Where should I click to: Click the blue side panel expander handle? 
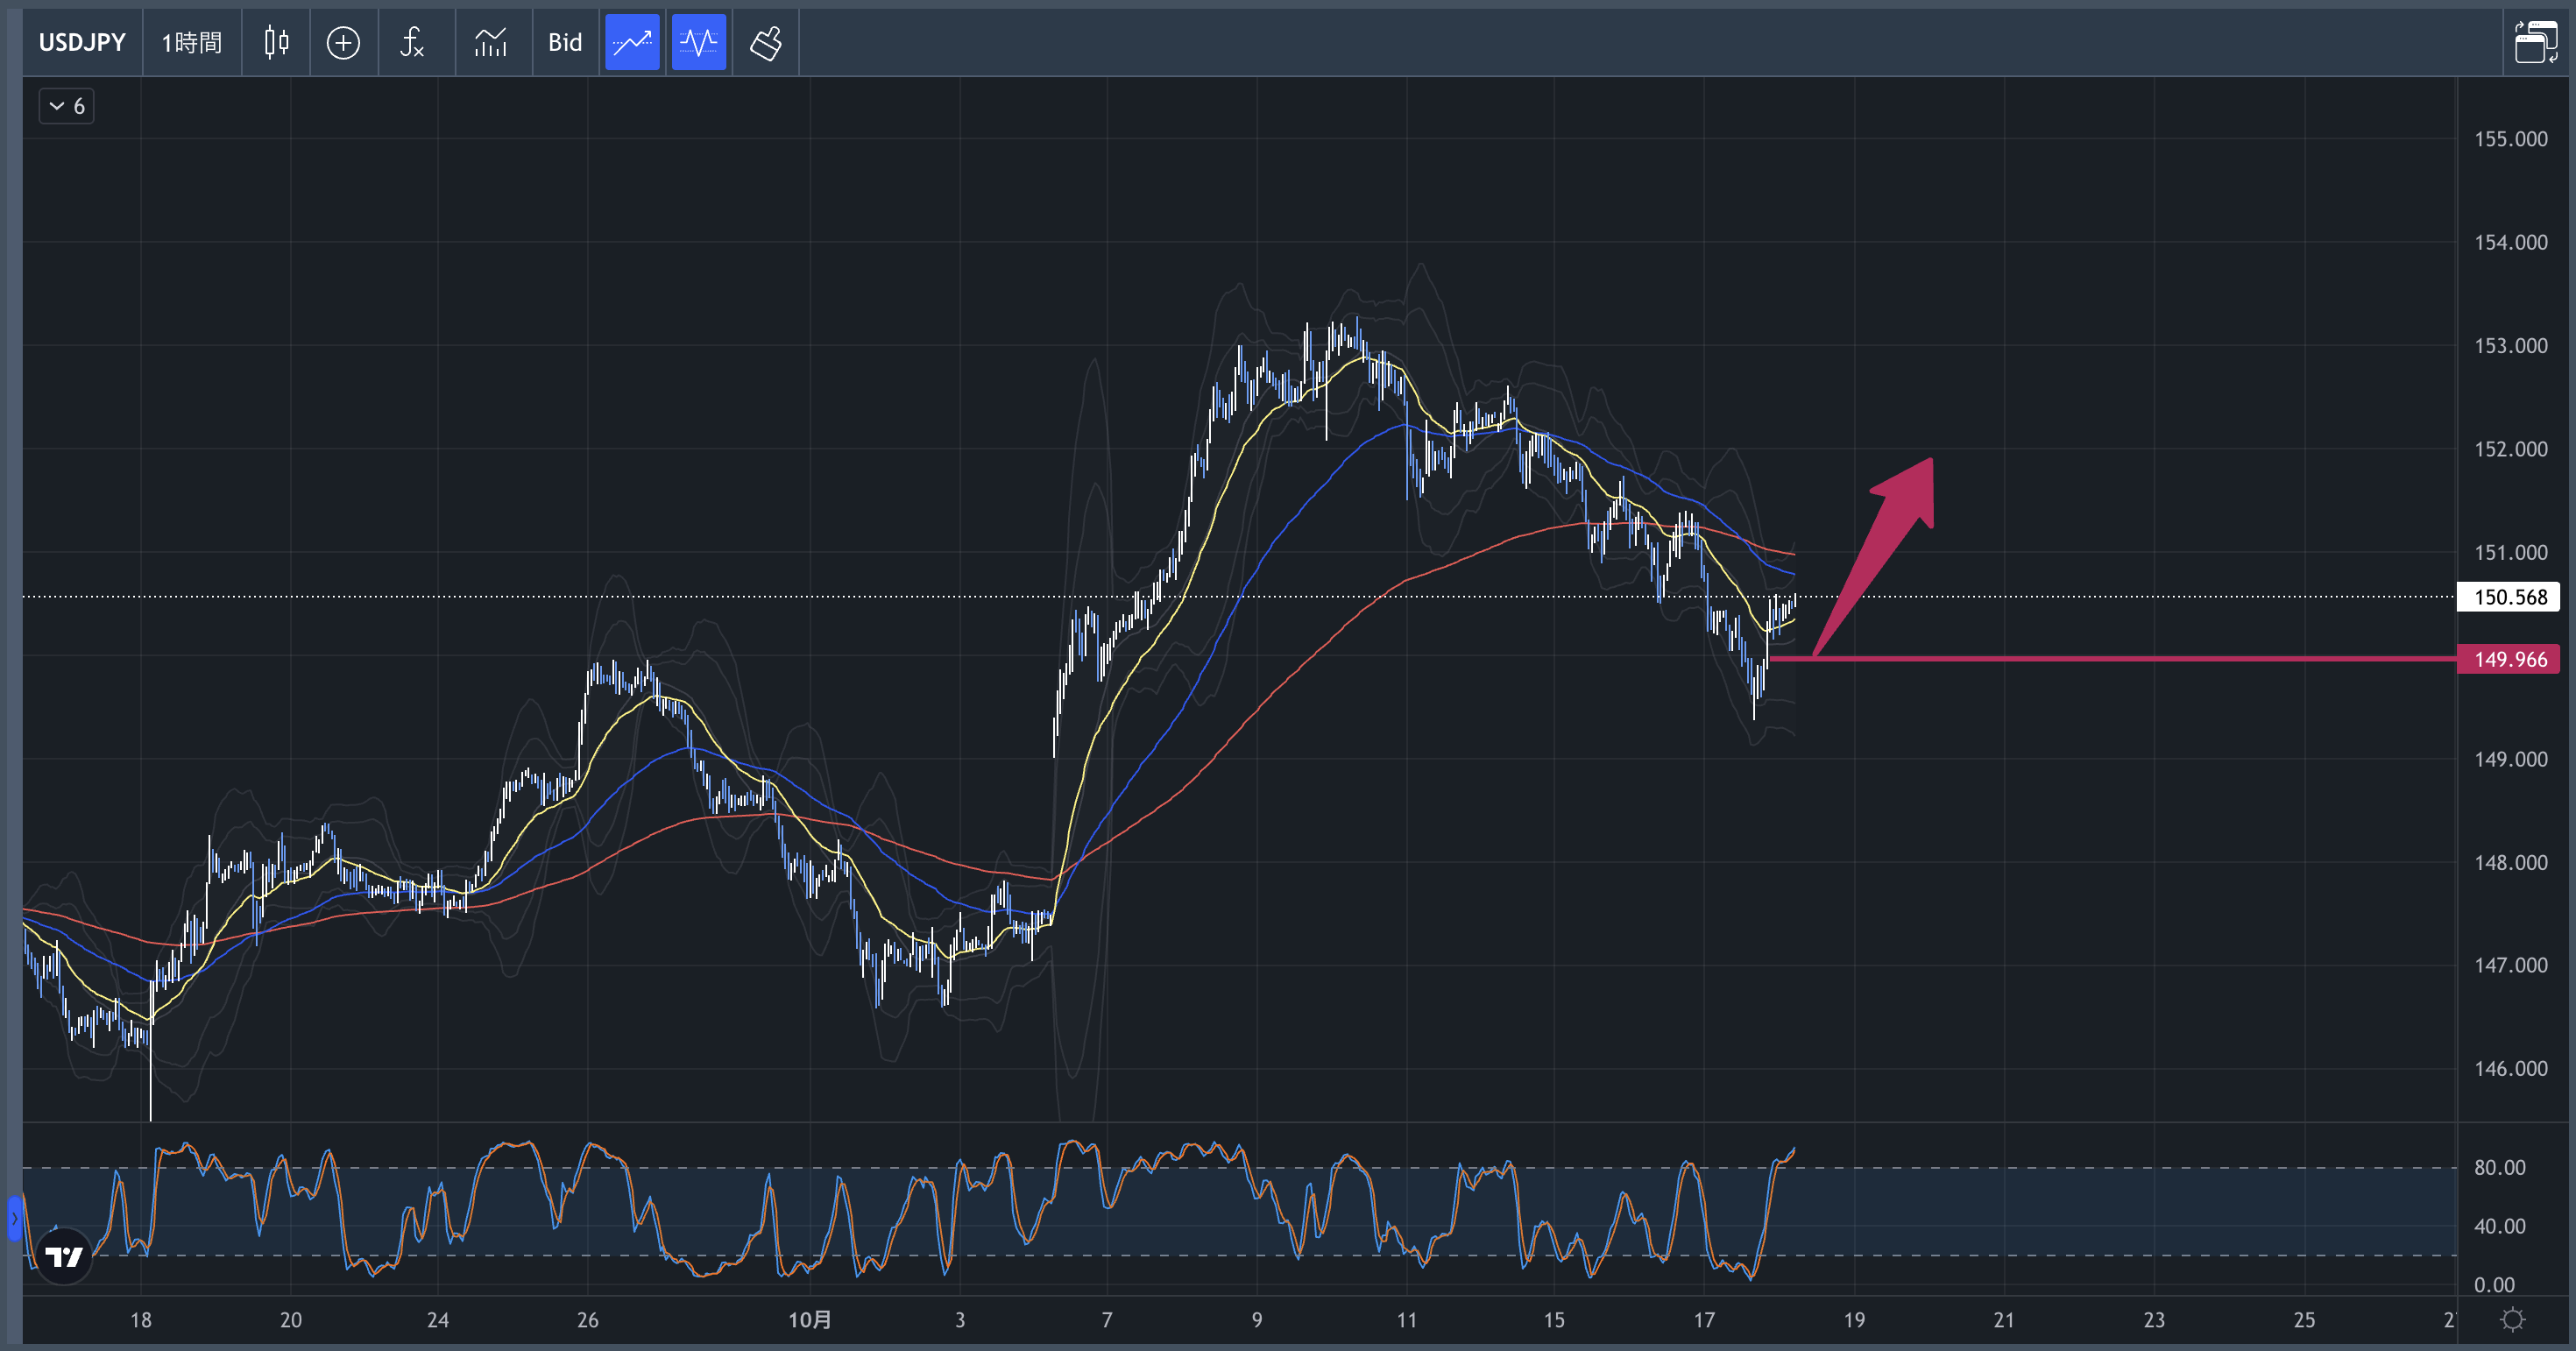click(x=14, y=1219)
